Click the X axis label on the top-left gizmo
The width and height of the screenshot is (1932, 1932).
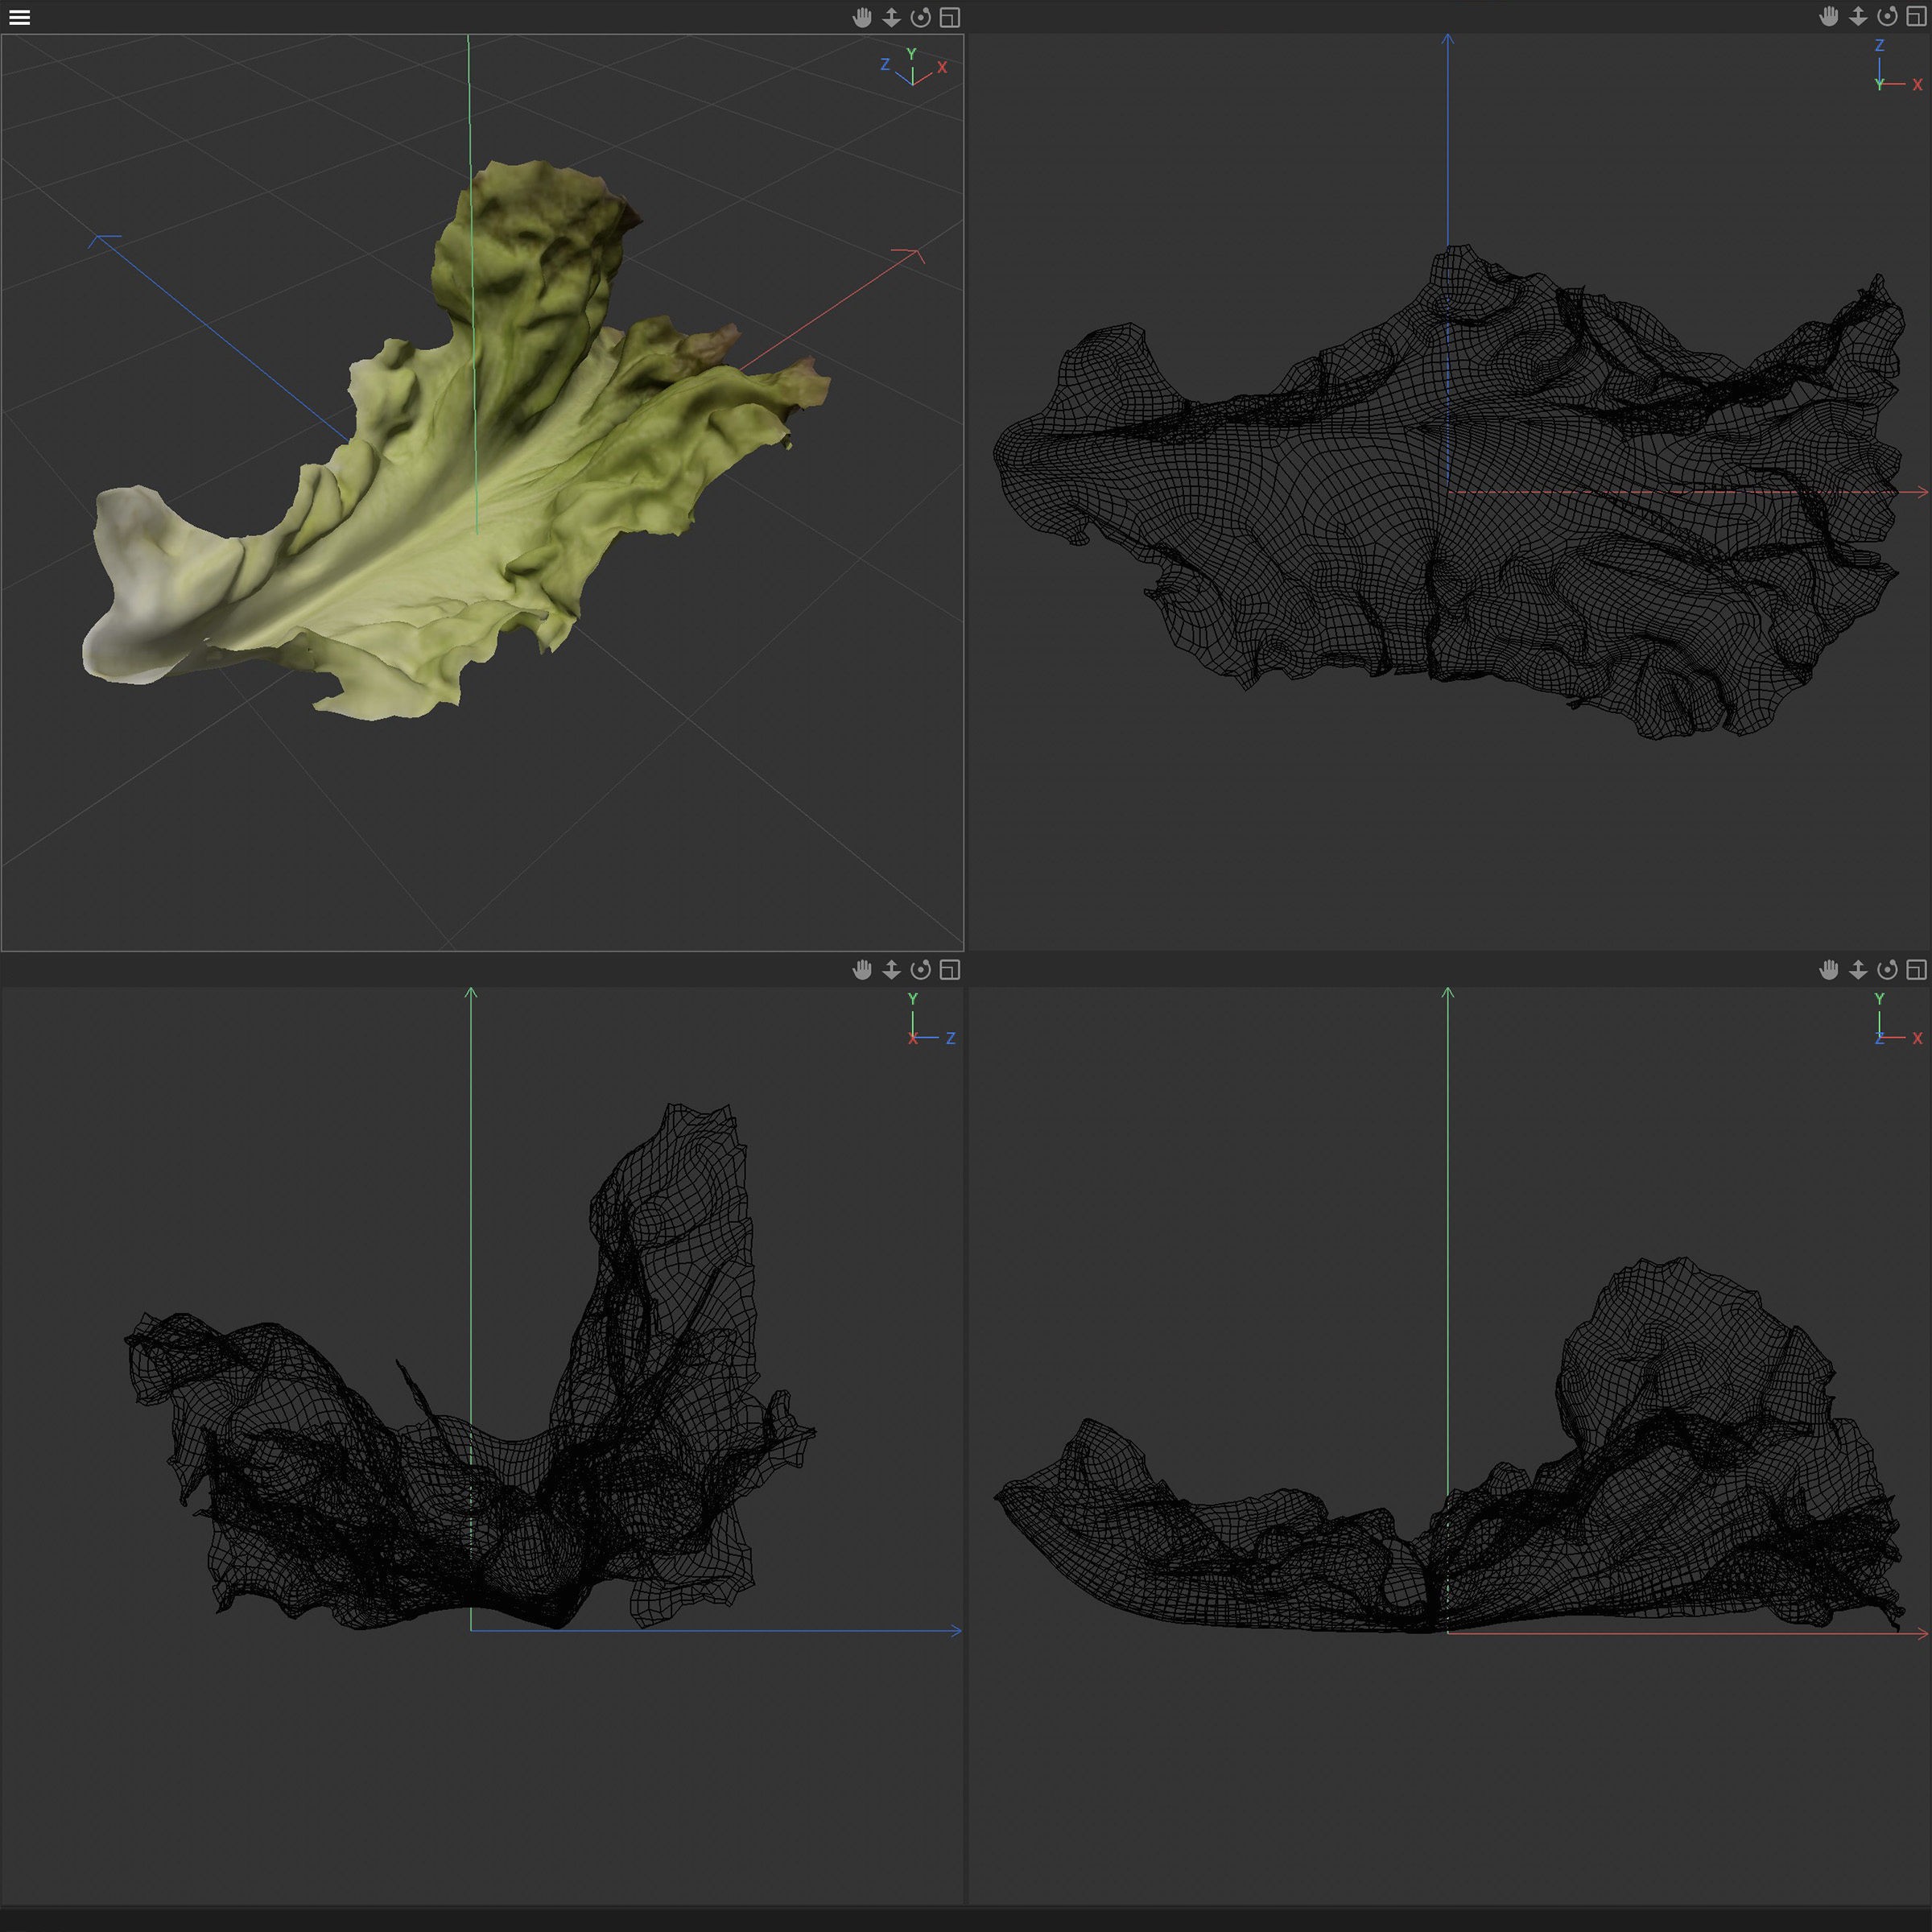click(941, 68)
